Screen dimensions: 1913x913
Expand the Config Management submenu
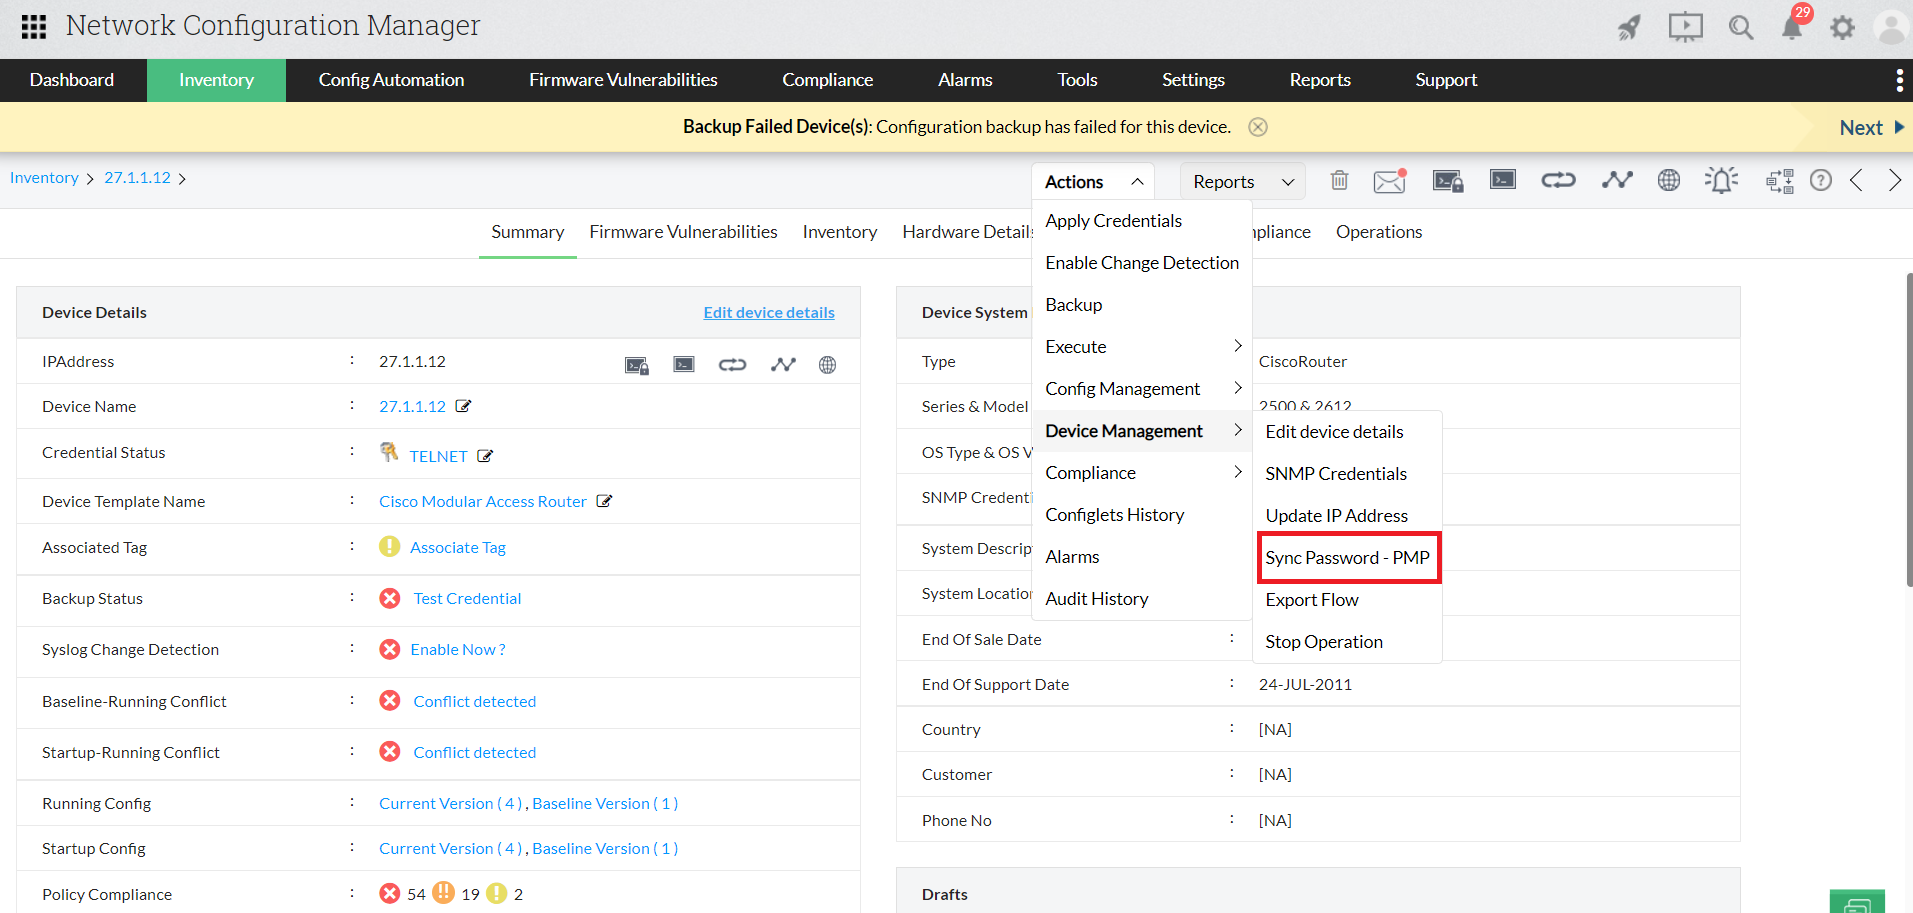[x=1122, y=388]
